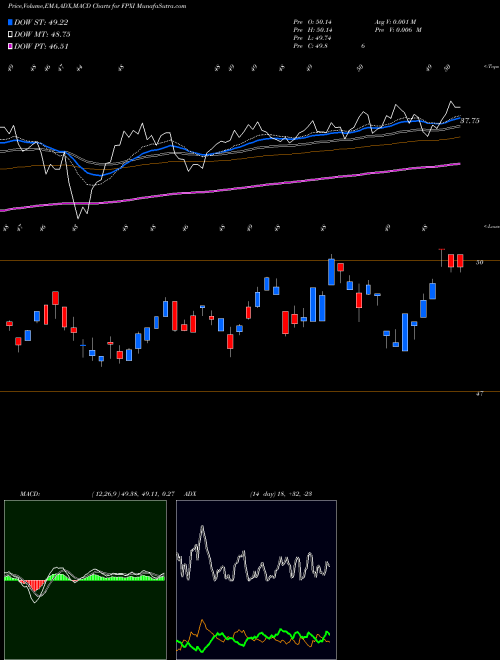The height and width of the screenshot is (660, 500).
Task: Click the 37.75 price label on EMA chart
Action: coord(470,121)
